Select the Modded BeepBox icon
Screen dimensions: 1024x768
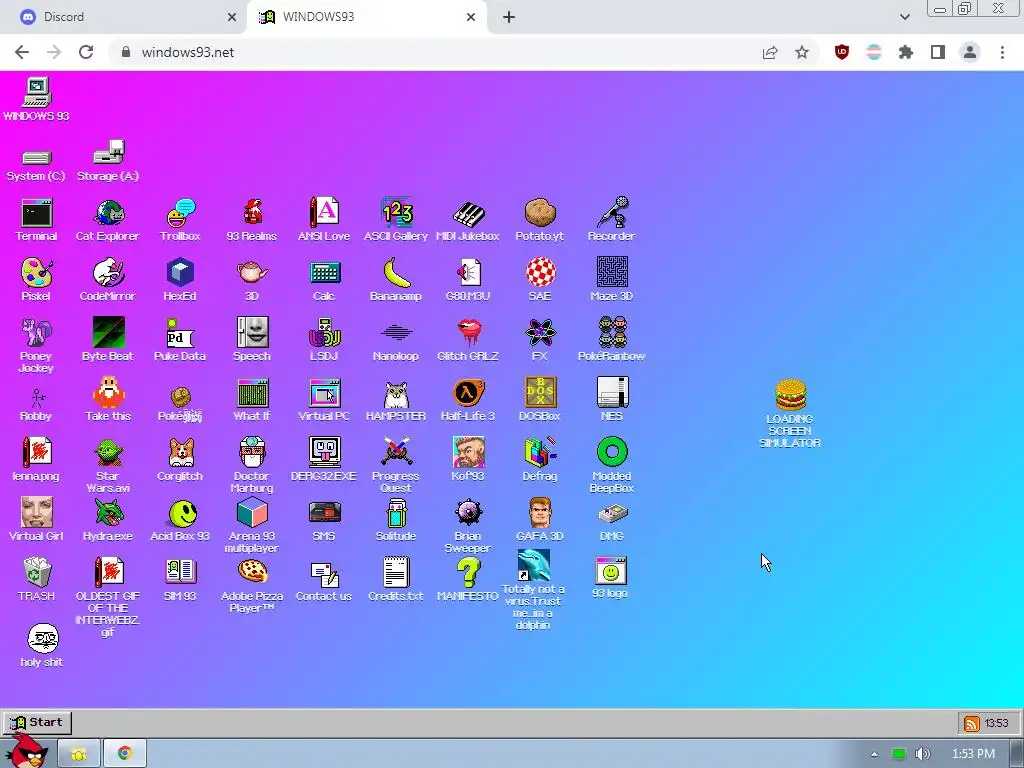(x=612, y=465)
